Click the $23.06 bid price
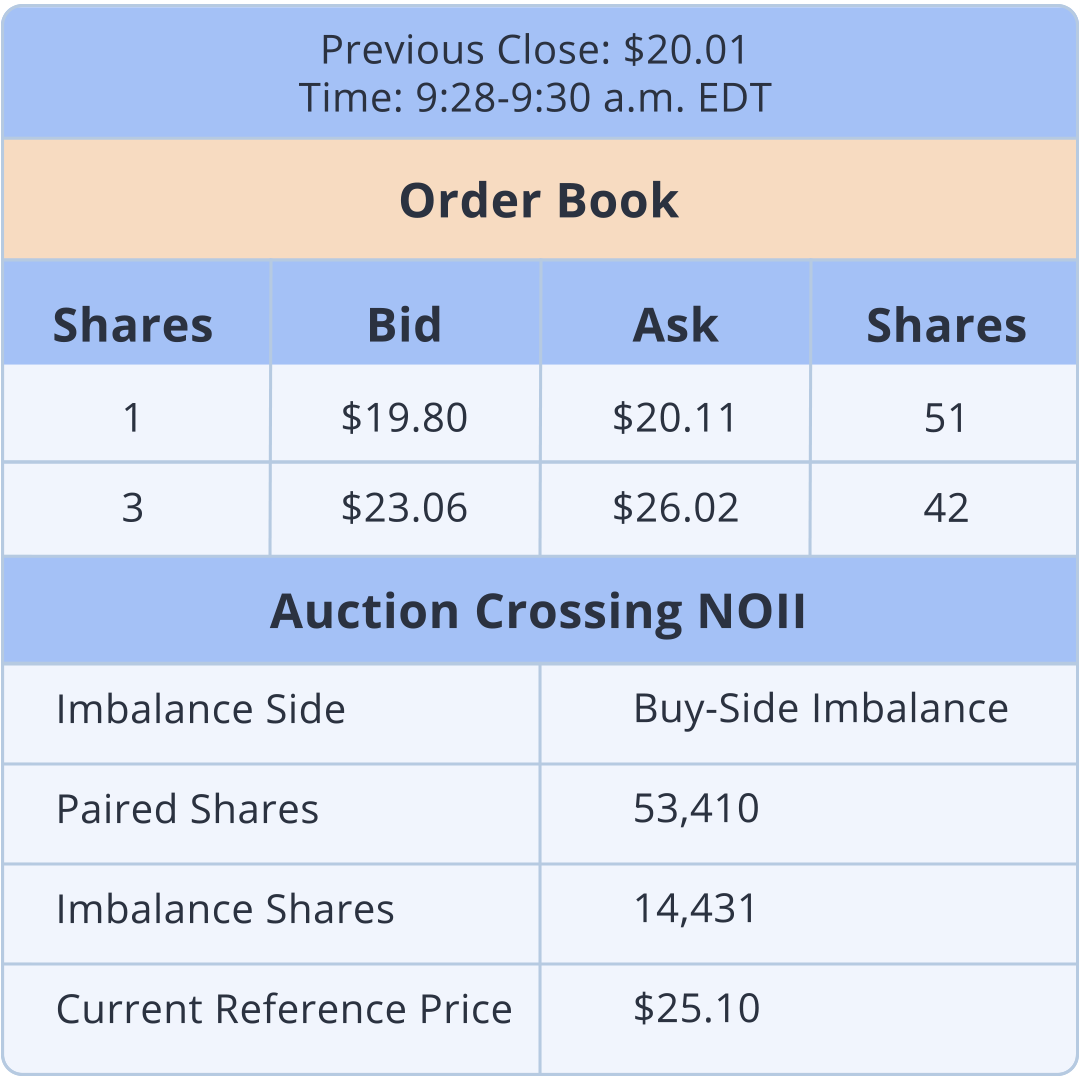Screen dimensions: 1080x1080 pos(404,508)
